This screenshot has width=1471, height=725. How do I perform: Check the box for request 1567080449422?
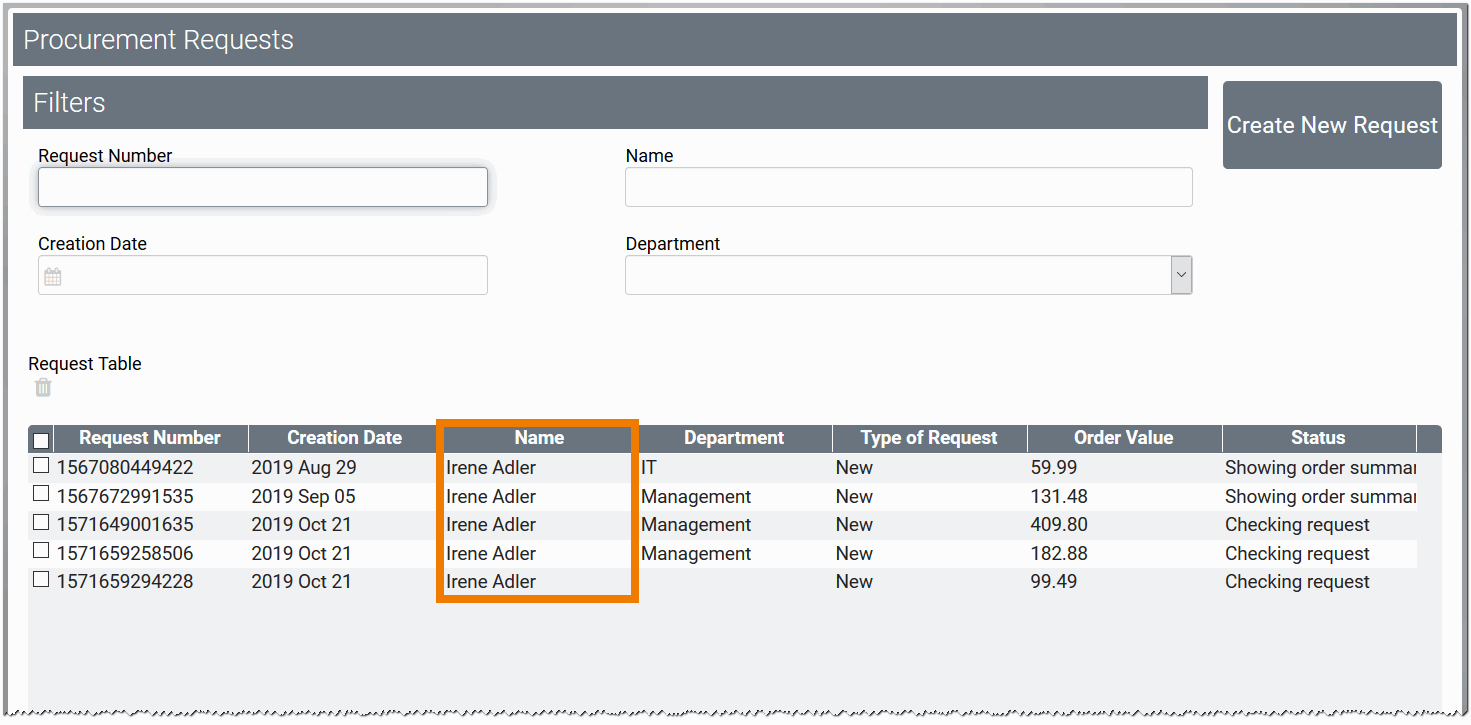41,466
